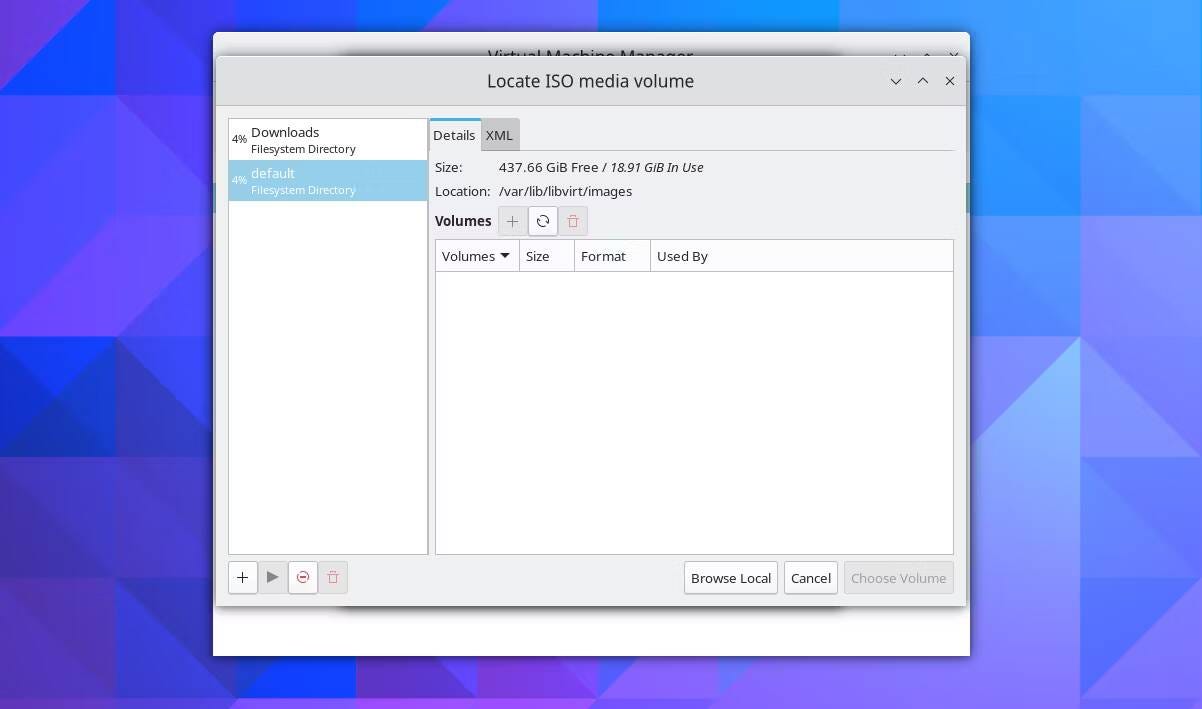Switch to the XML tab

[x=499, y=134]
